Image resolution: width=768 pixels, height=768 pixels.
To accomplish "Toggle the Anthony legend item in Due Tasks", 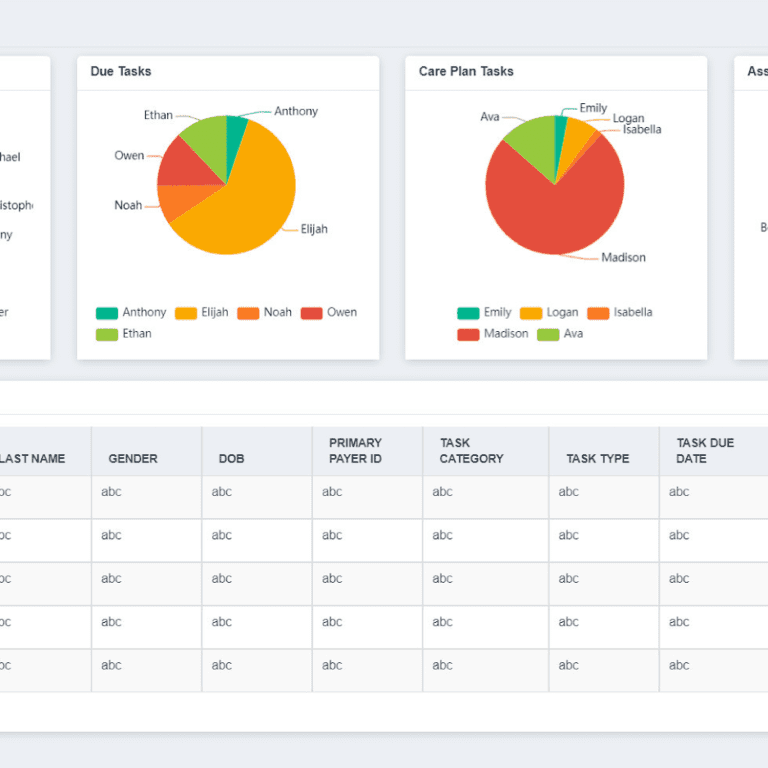I will pos(131,313).
